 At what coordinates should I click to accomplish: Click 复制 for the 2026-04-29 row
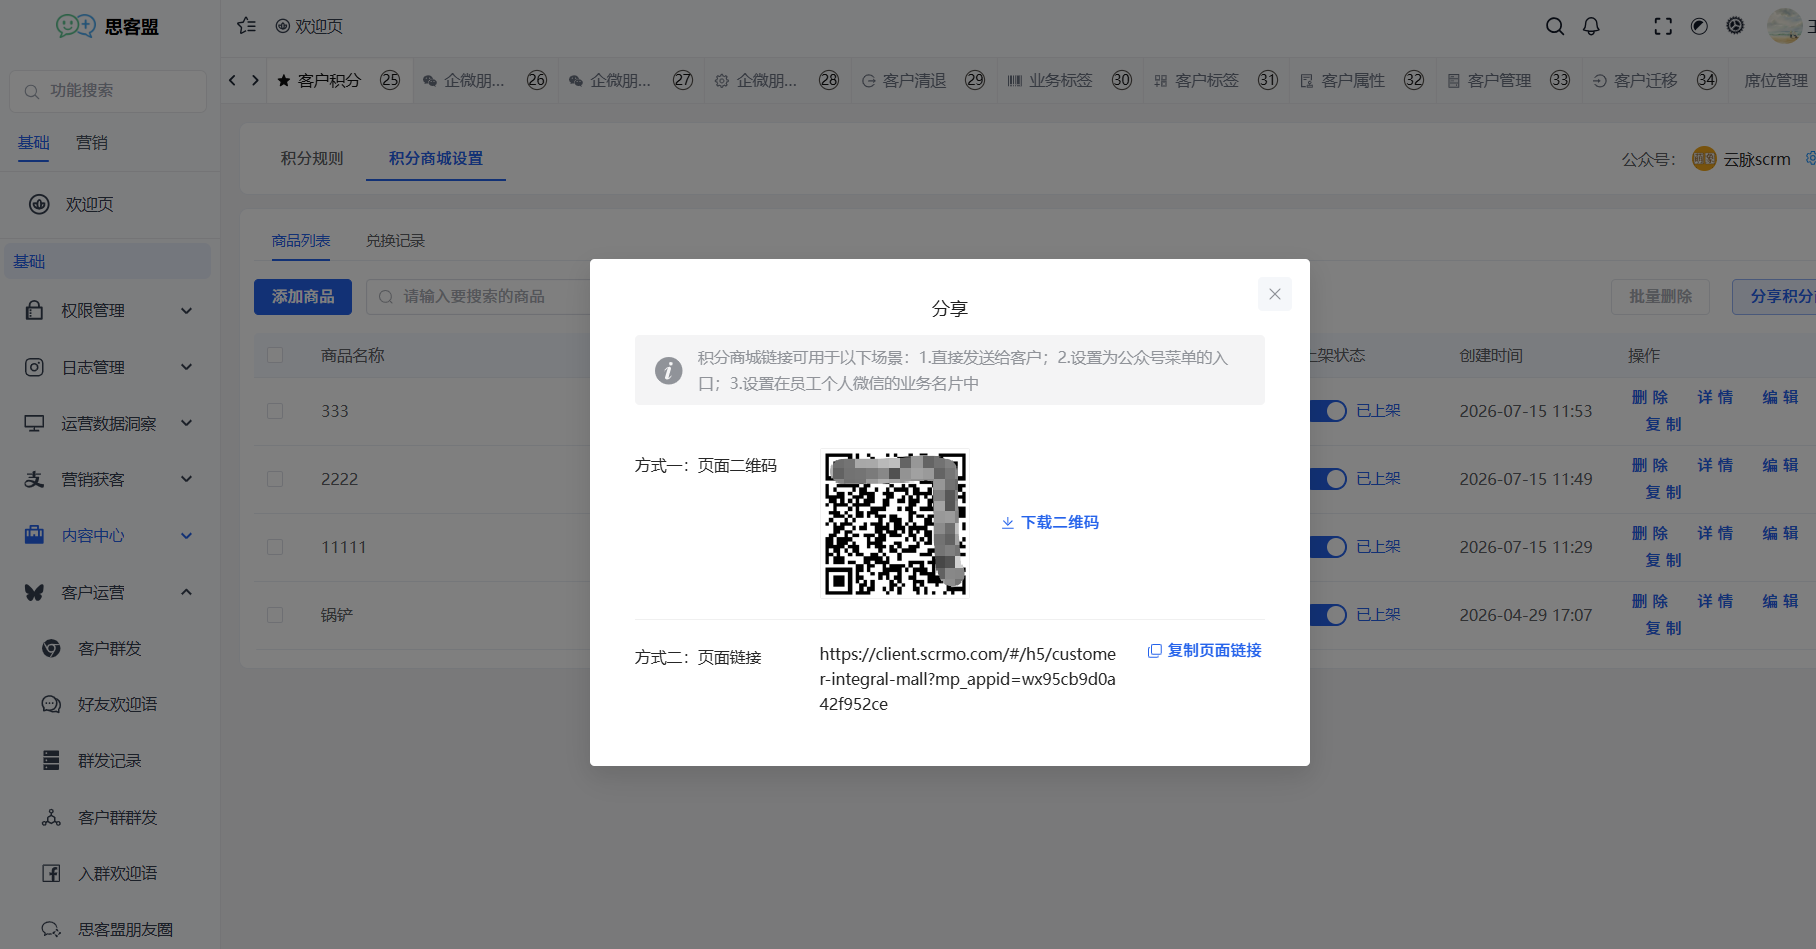1663,628
